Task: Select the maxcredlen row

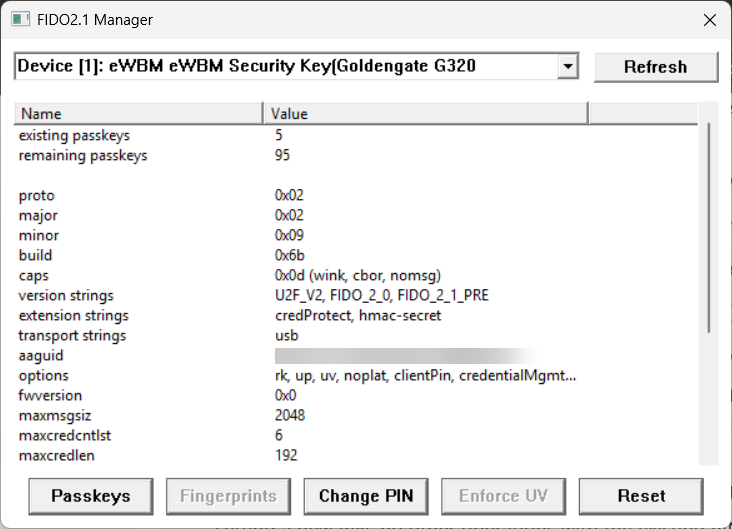Action: pyautogui.click(x=52, y=455)
